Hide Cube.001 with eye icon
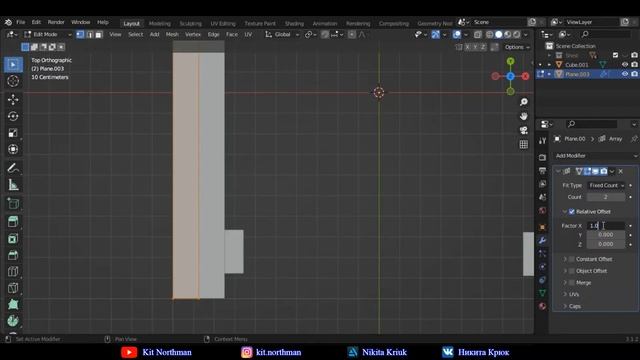 pyautogui.click(x=625, y=64)
